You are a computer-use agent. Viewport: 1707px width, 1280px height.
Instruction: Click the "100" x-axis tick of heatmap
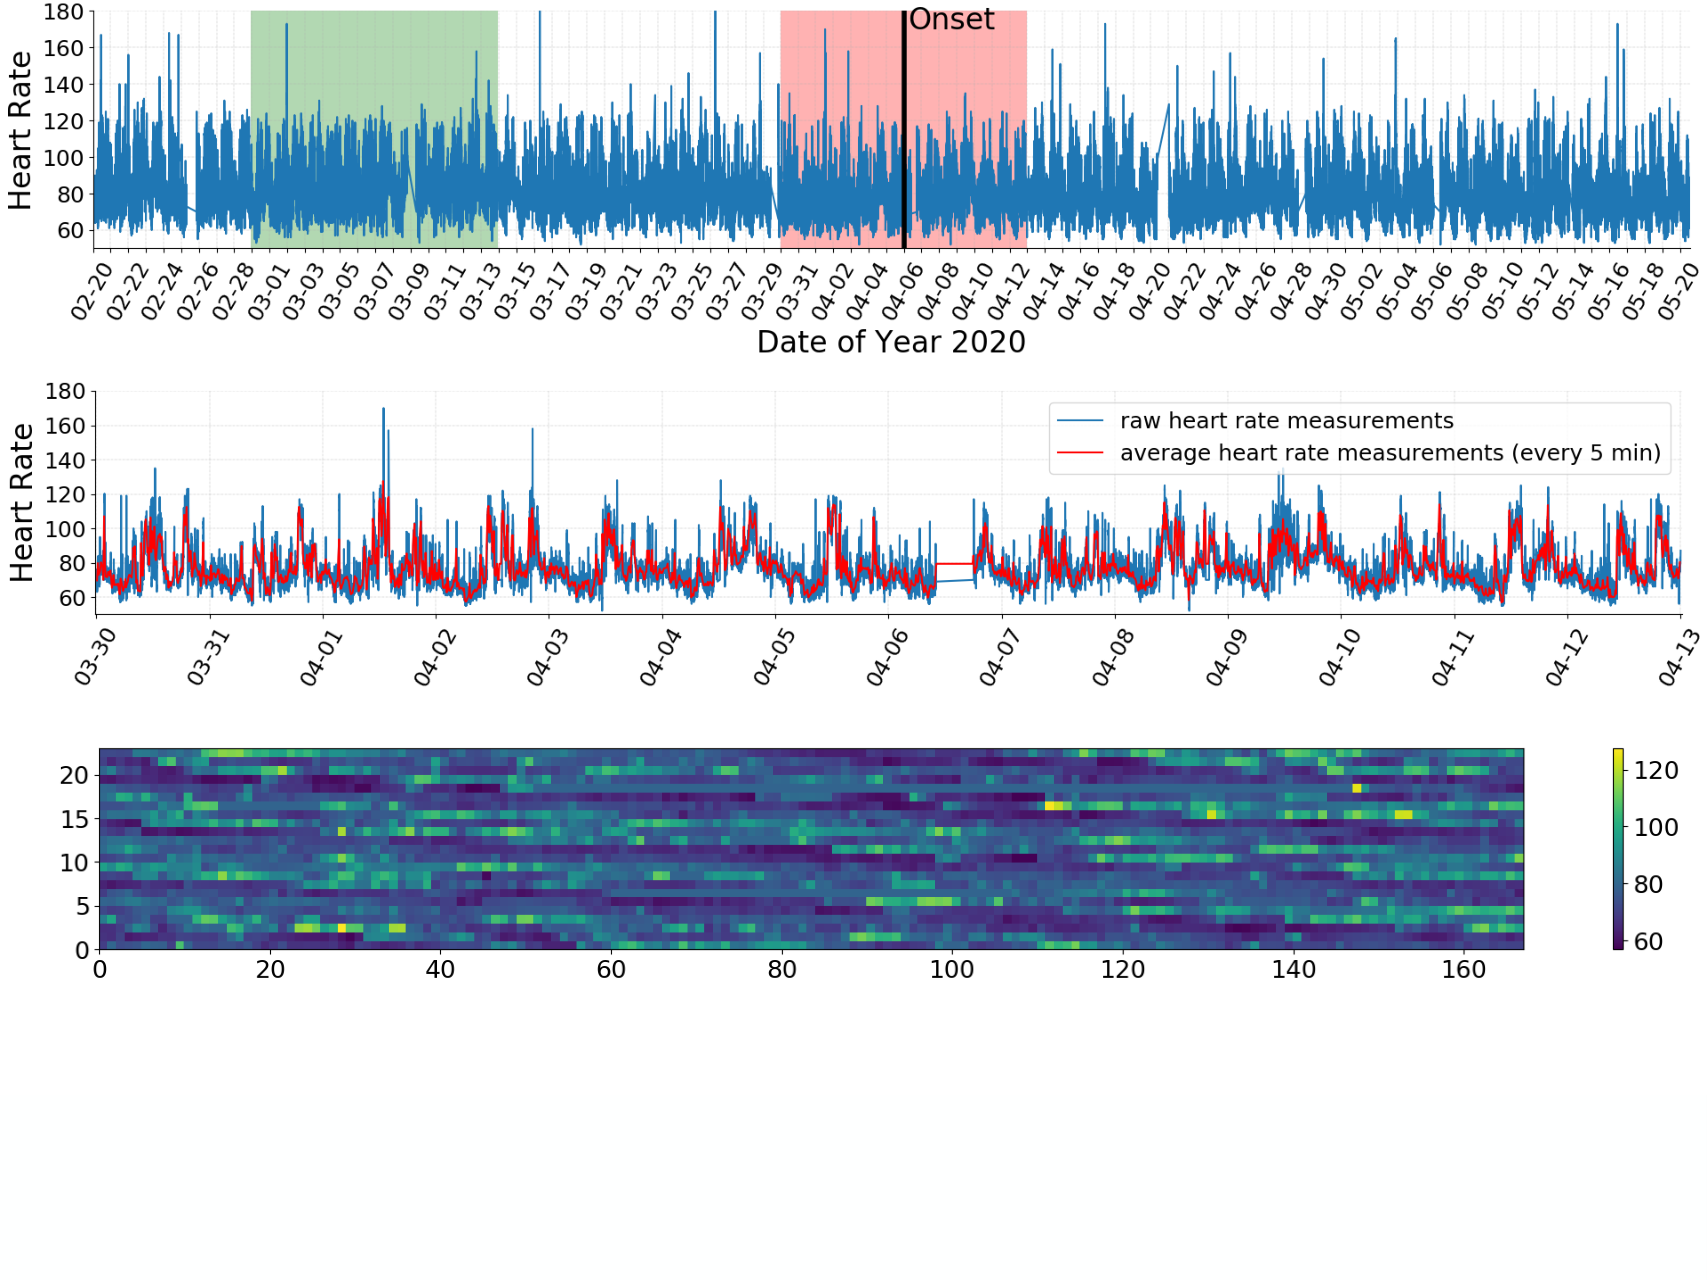pyautogui.click(x=952, y=970)
